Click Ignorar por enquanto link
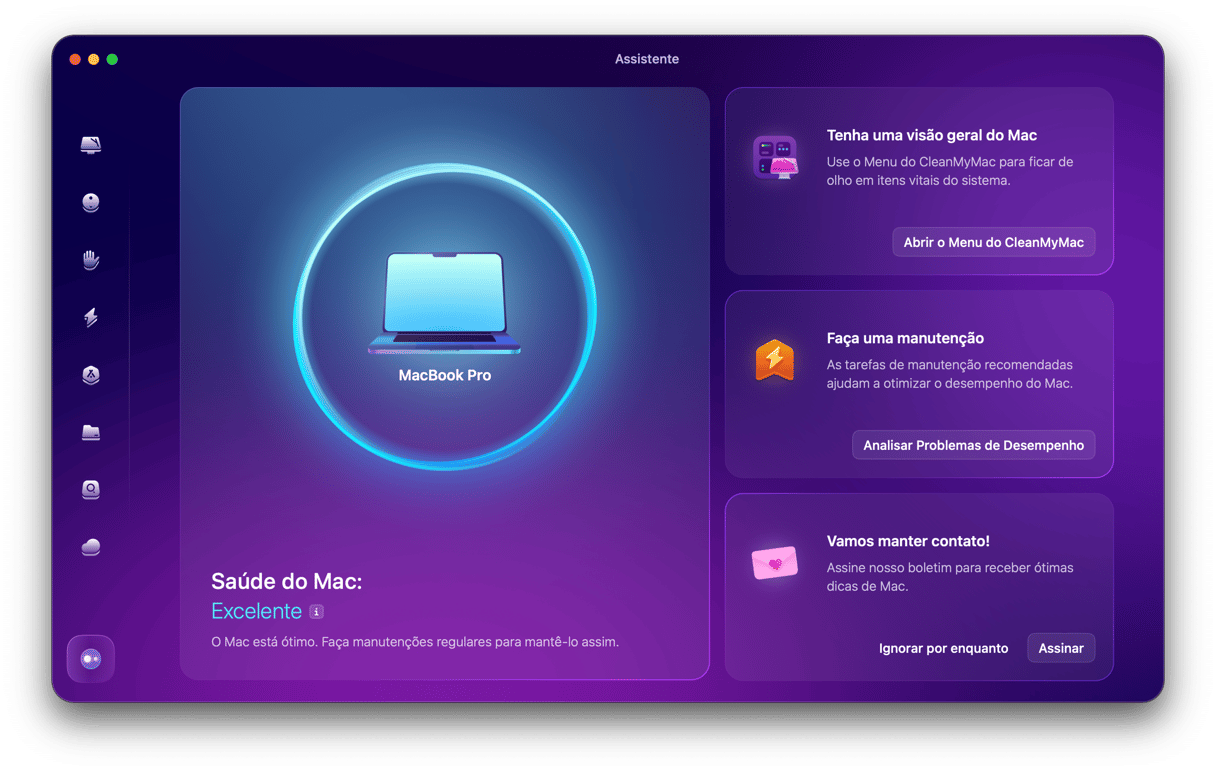Viewport: 1216px width, 771px height. pyautogui.click(x=943, y=648)
